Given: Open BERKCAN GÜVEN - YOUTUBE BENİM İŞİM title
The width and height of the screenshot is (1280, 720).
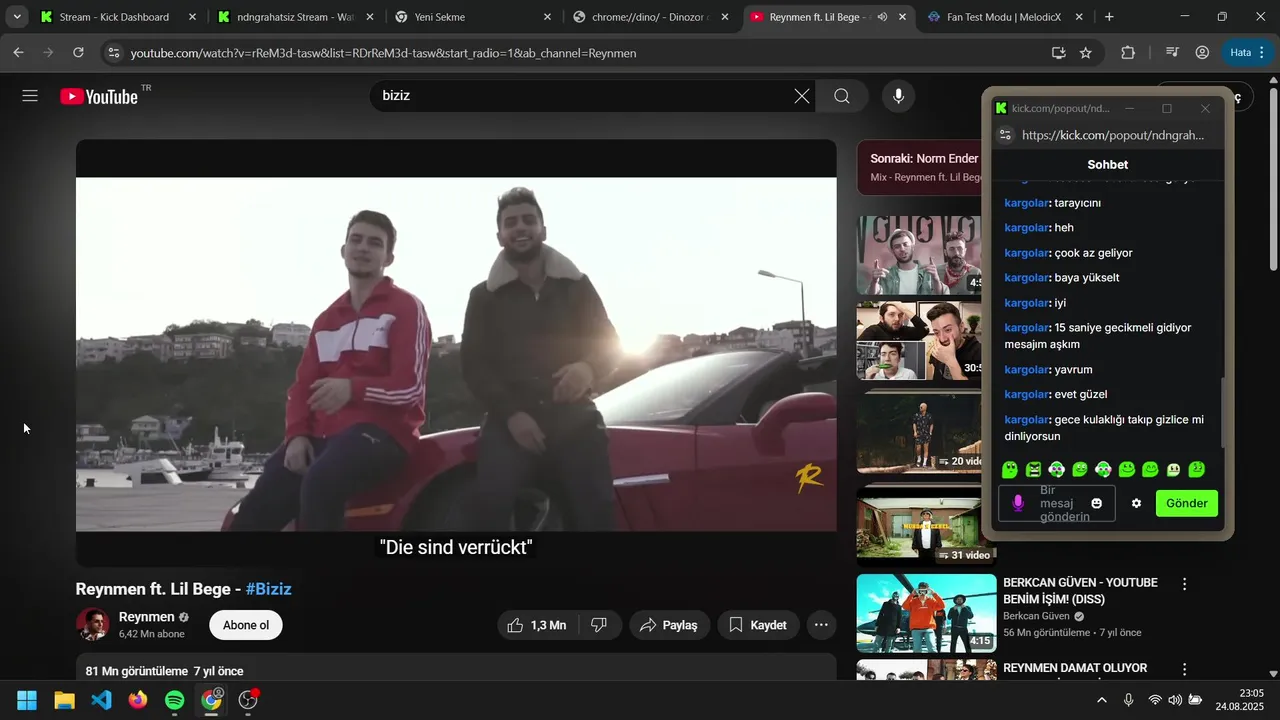Looking at the screenshot, I should pyautogui.click(x=1080, y=591).
